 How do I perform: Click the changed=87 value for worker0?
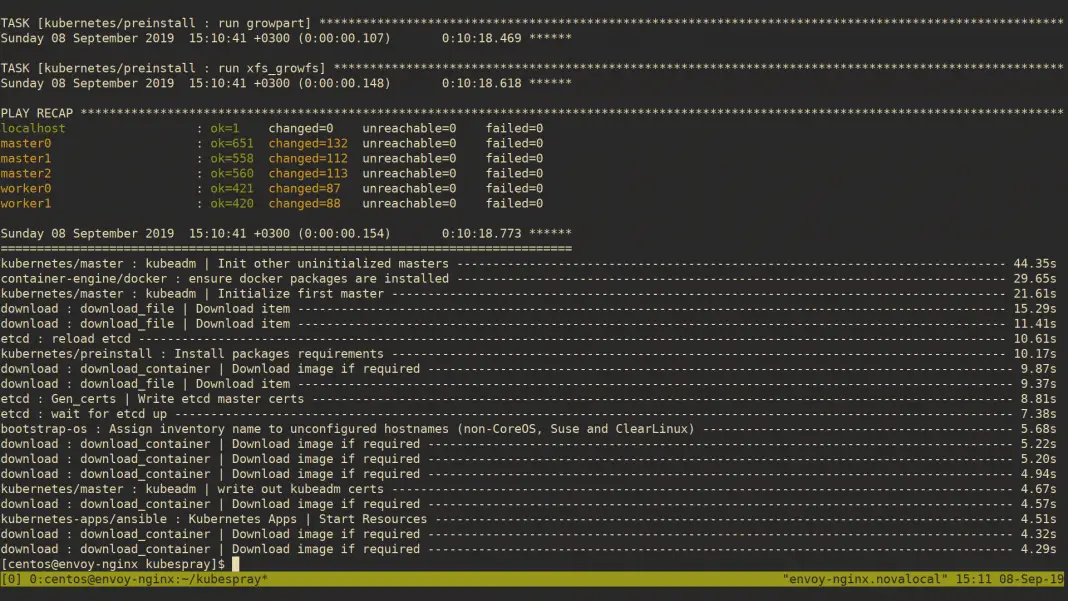(x=304, y=188)
